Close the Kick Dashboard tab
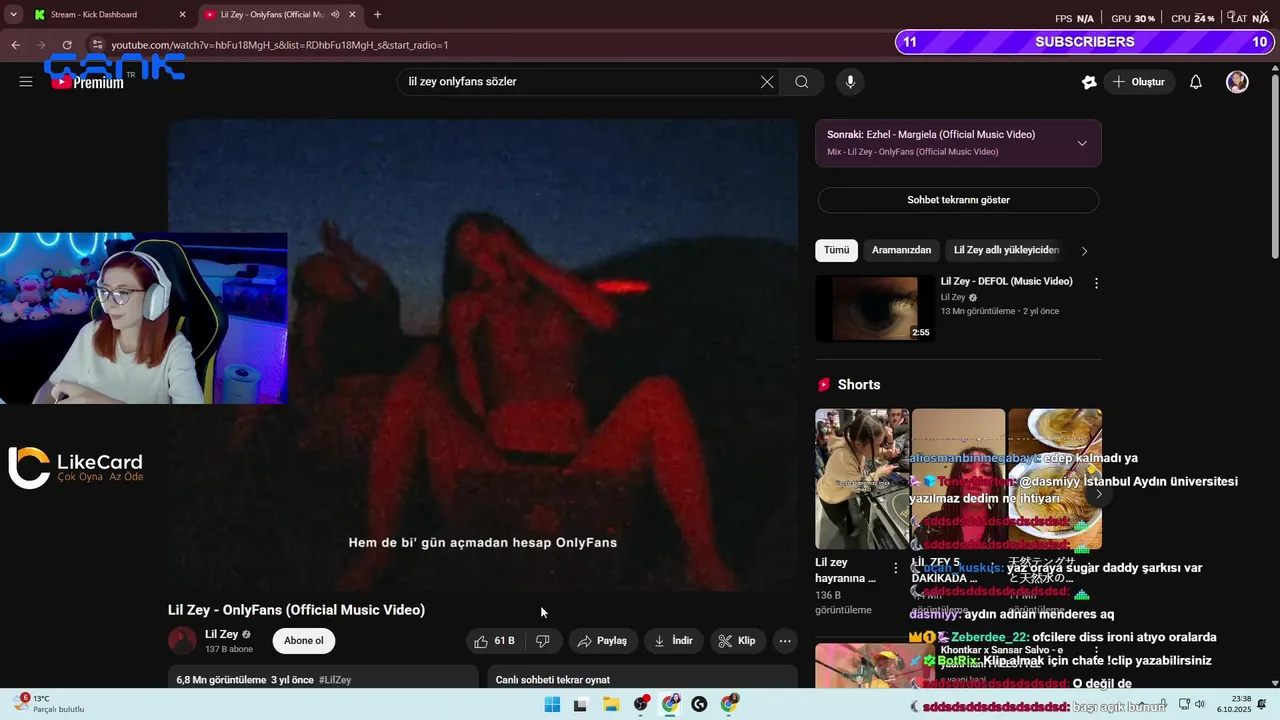 click(182, 15)
